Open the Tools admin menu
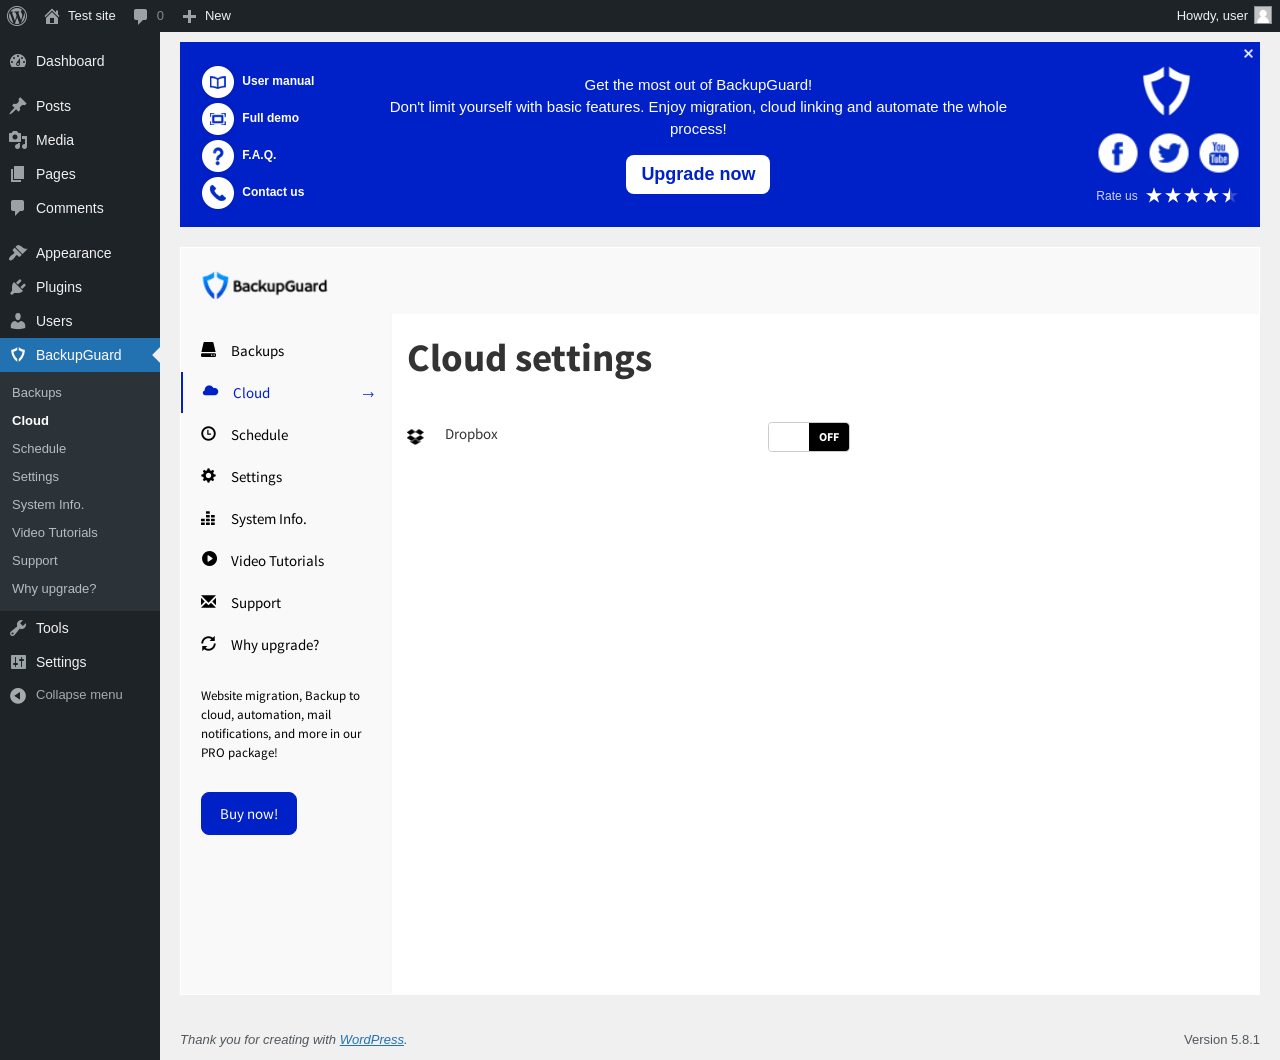Image resolution: width=1280 pixels, height=1060 pixels. click(80, 628)
